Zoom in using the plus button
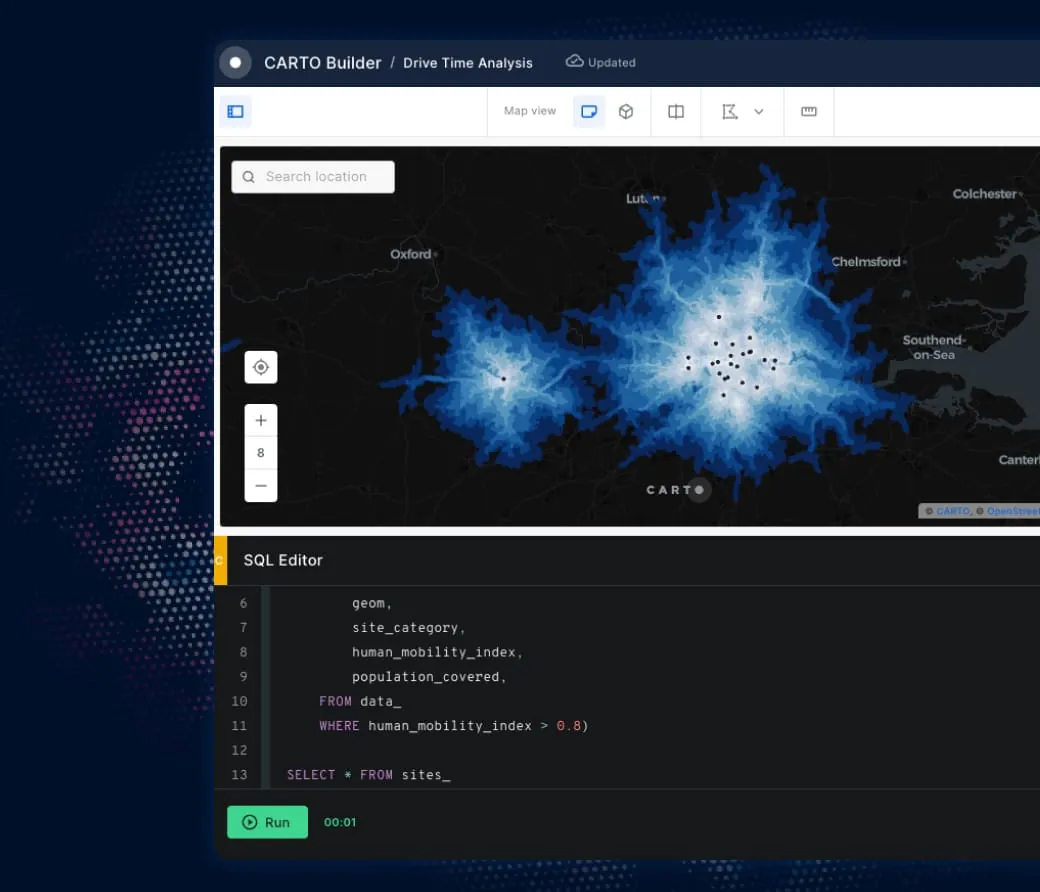This screenshot has width=1040, height=892. click(x=261, y=420)
